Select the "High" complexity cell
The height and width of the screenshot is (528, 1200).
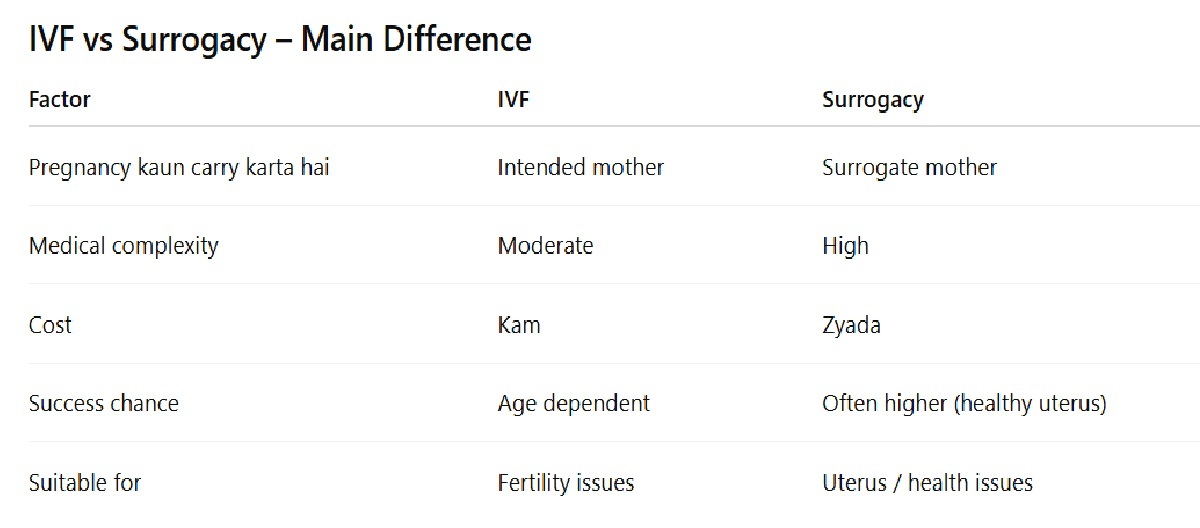coord(845,246)
